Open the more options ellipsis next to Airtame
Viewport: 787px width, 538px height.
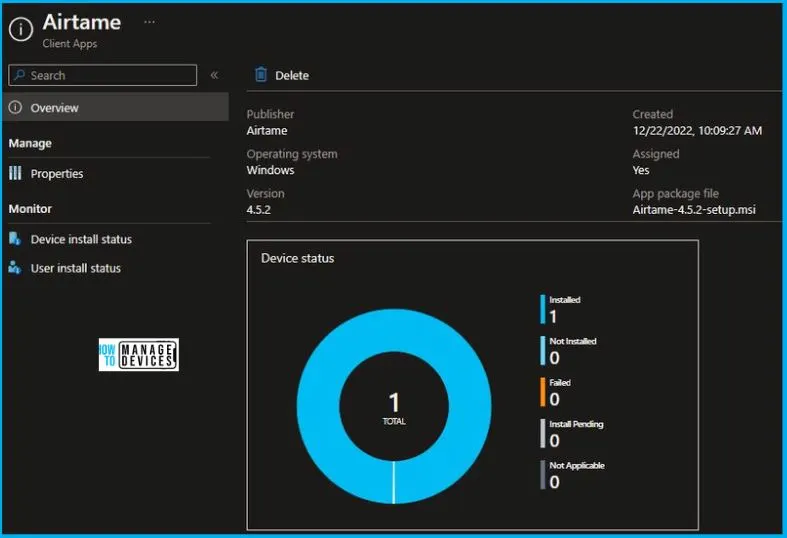tap(150, 23)
